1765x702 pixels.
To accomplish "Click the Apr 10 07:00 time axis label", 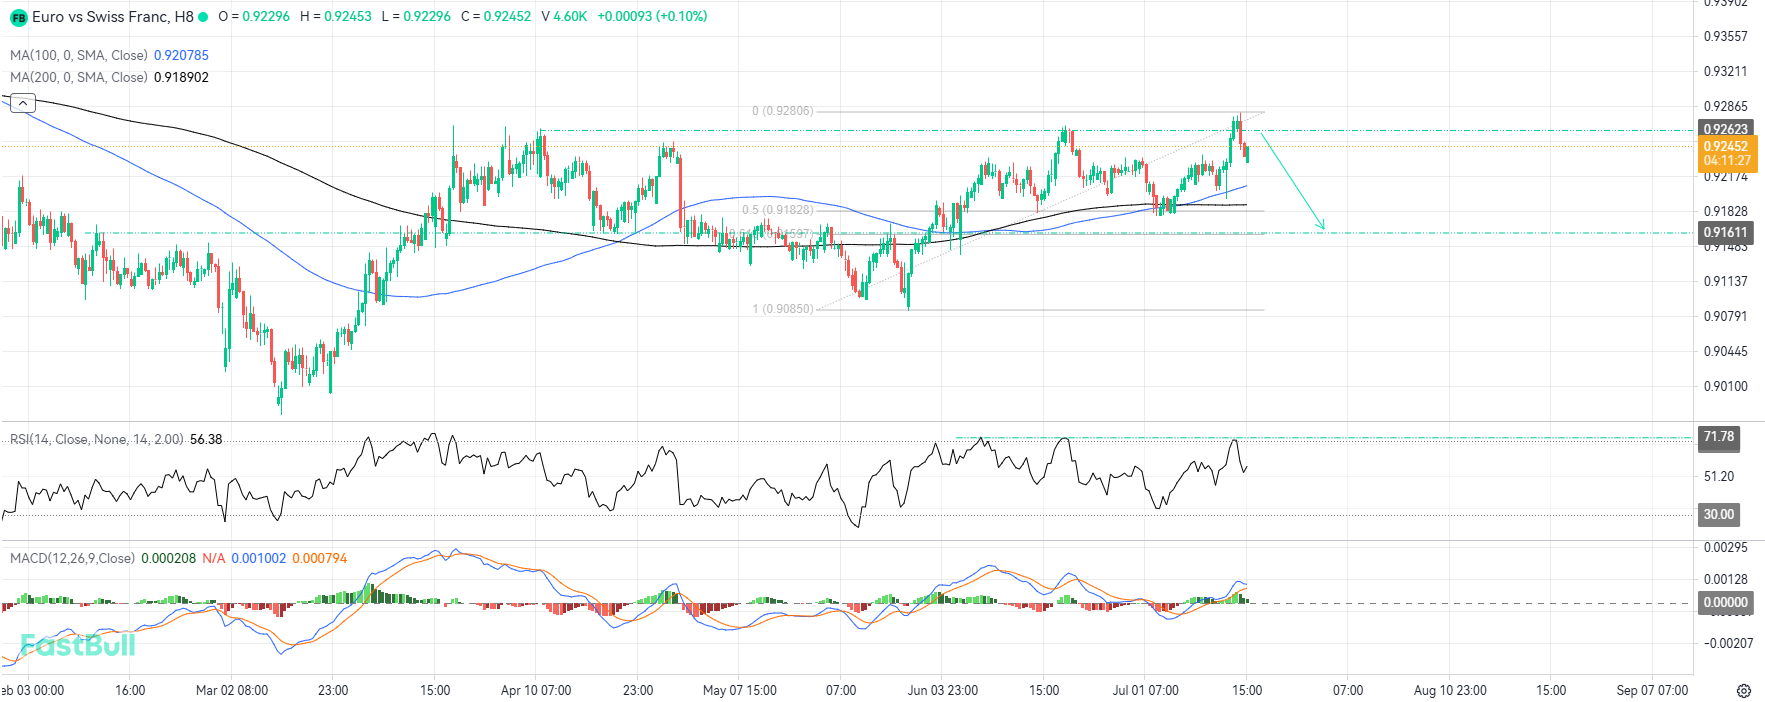I will coord(536,690).
